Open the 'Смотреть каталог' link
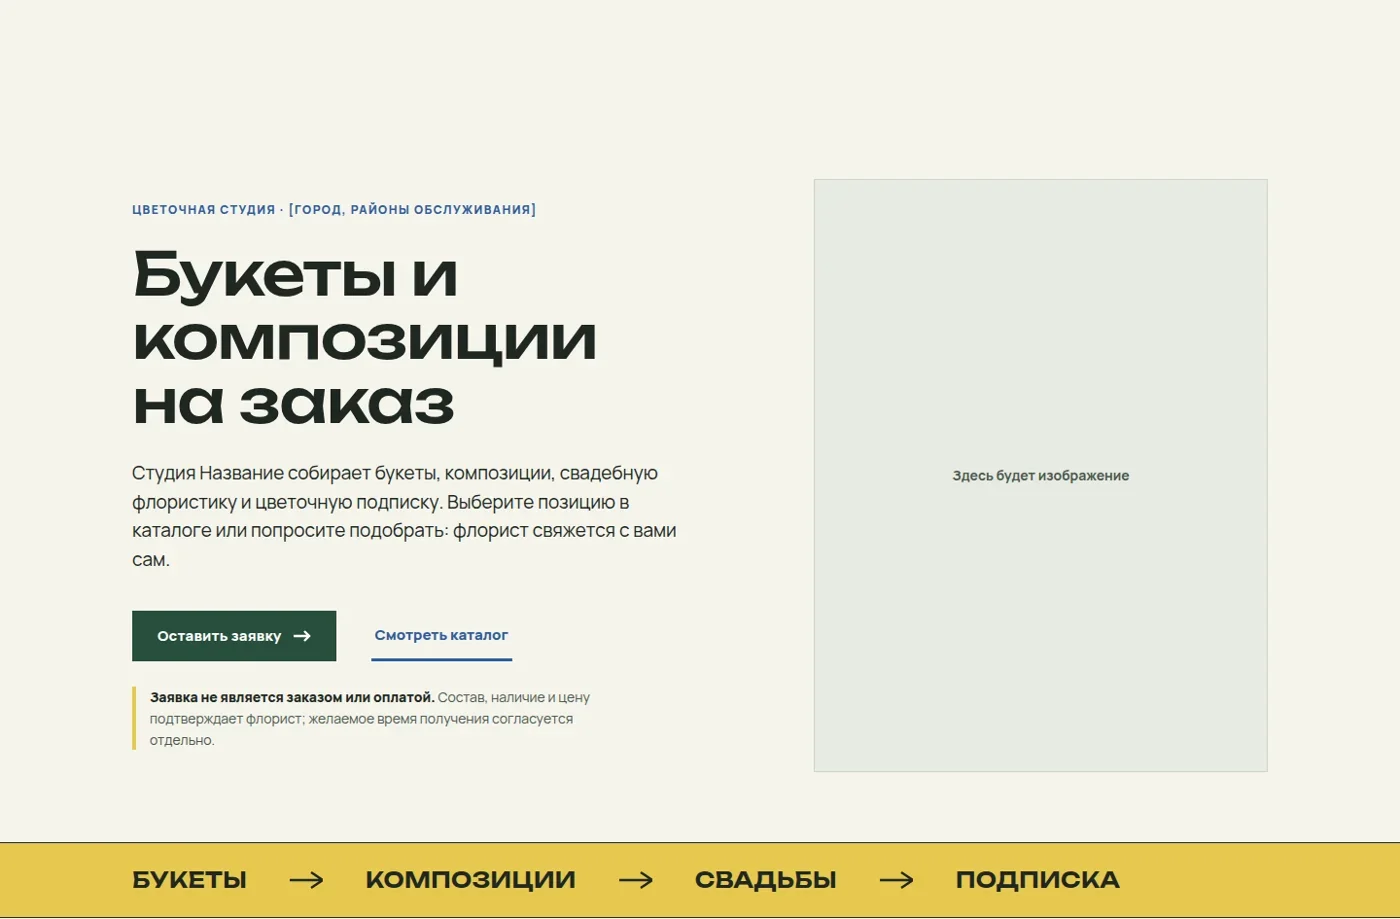The width and height of the screenshot is (1400, 919). [441, 635]
